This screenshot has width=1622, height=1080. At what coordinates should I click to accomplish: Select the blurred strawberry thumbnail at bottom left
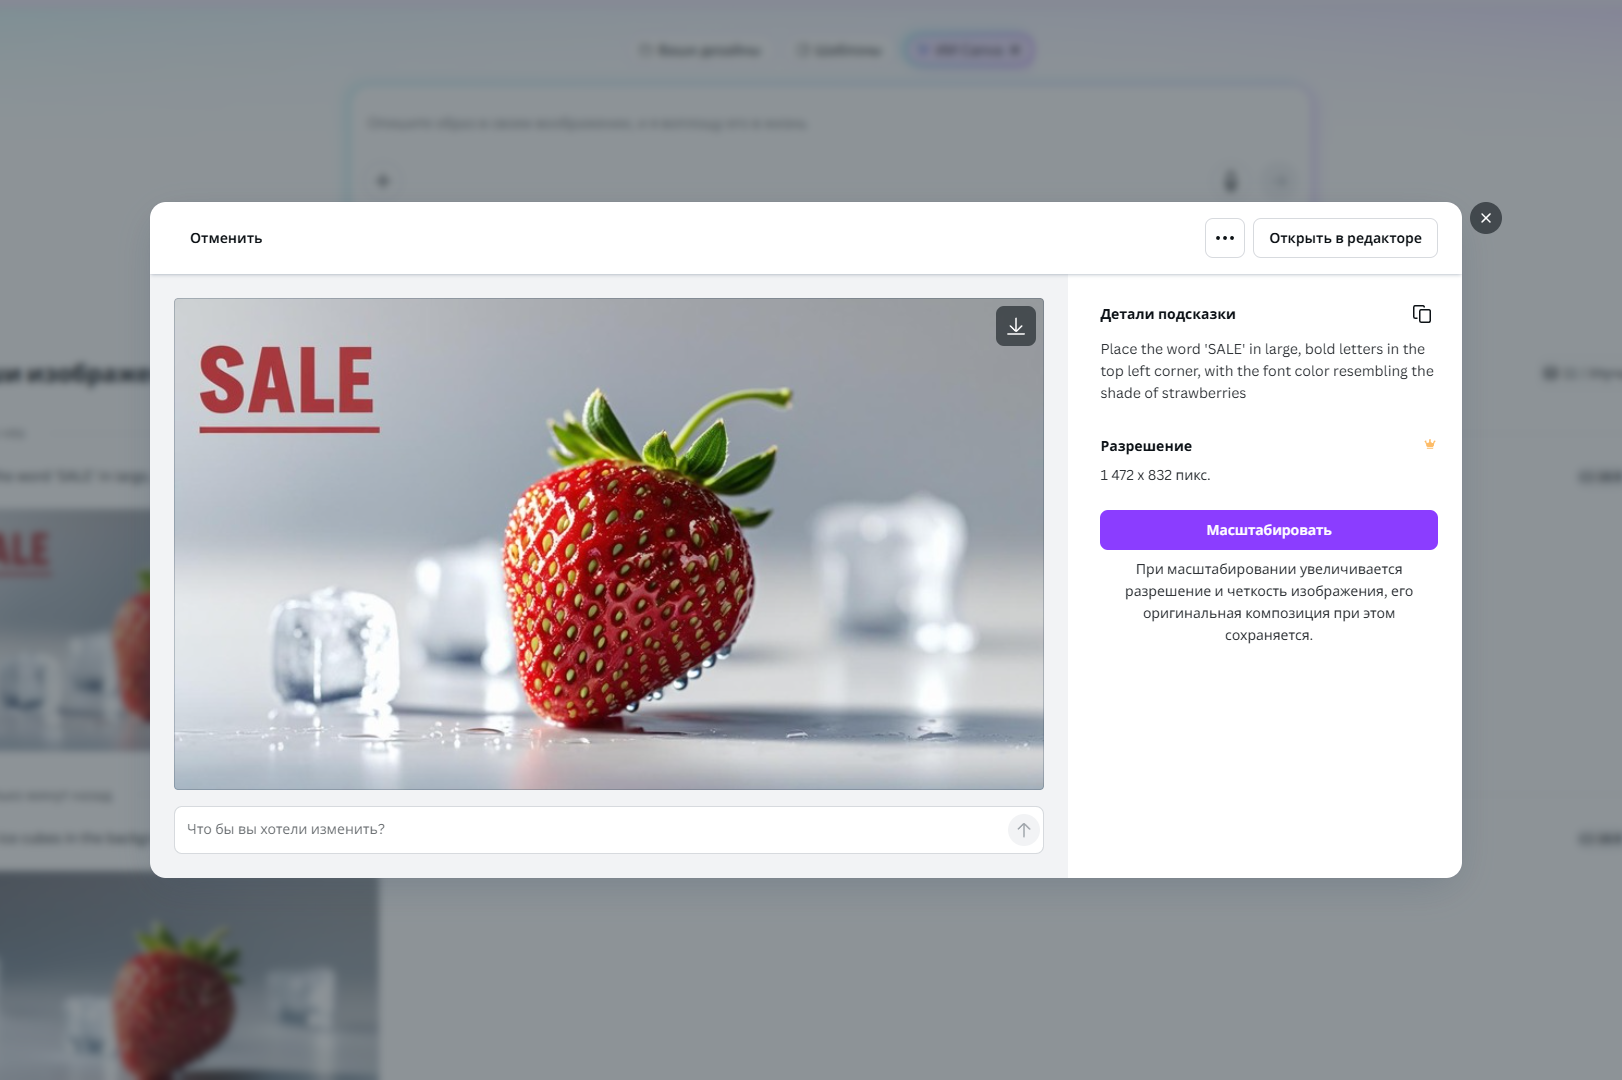click(189, 978)
